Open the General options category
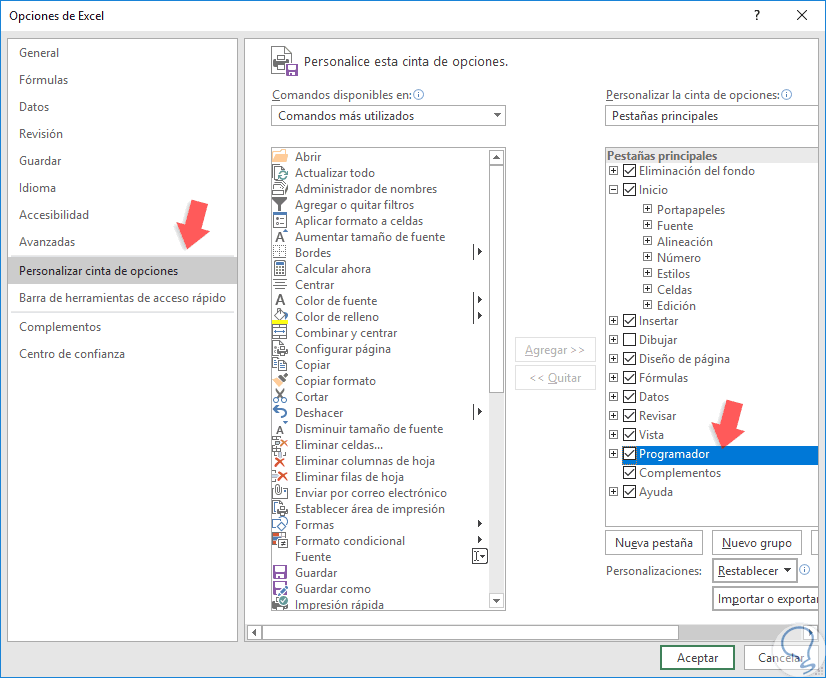 click(x=122, y=53)
